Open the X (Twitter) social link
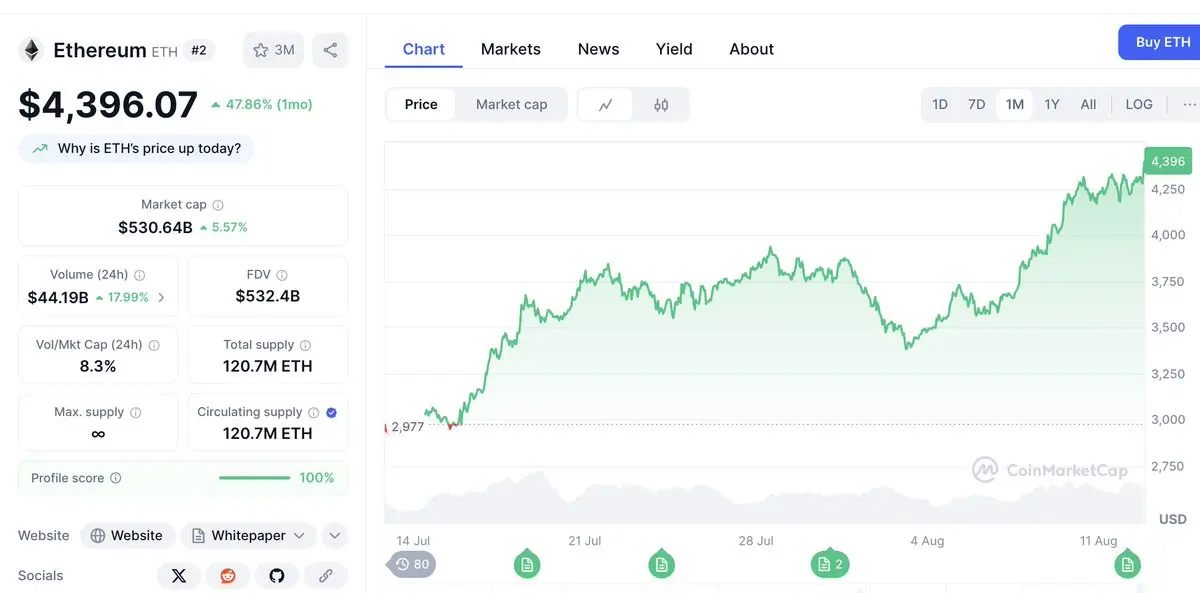The height and width of the screenshot is (593, 1200). [x=179, y=576]
